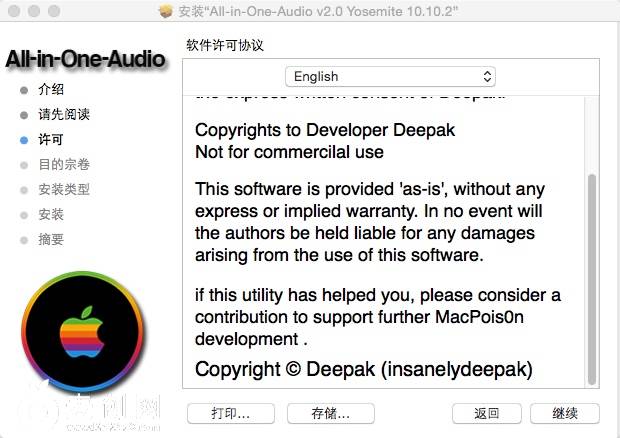This screenshot has width=620, height=438.
Task: Select the 介绍 step bullet
Action: (24, 90)
